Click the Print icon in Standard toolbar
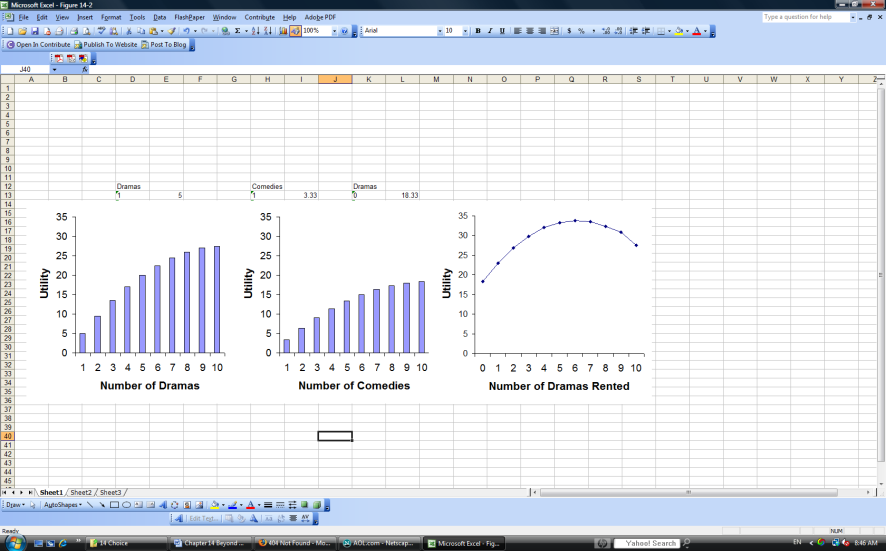Viewport: 886px width, 551px height. click(74, 31)
